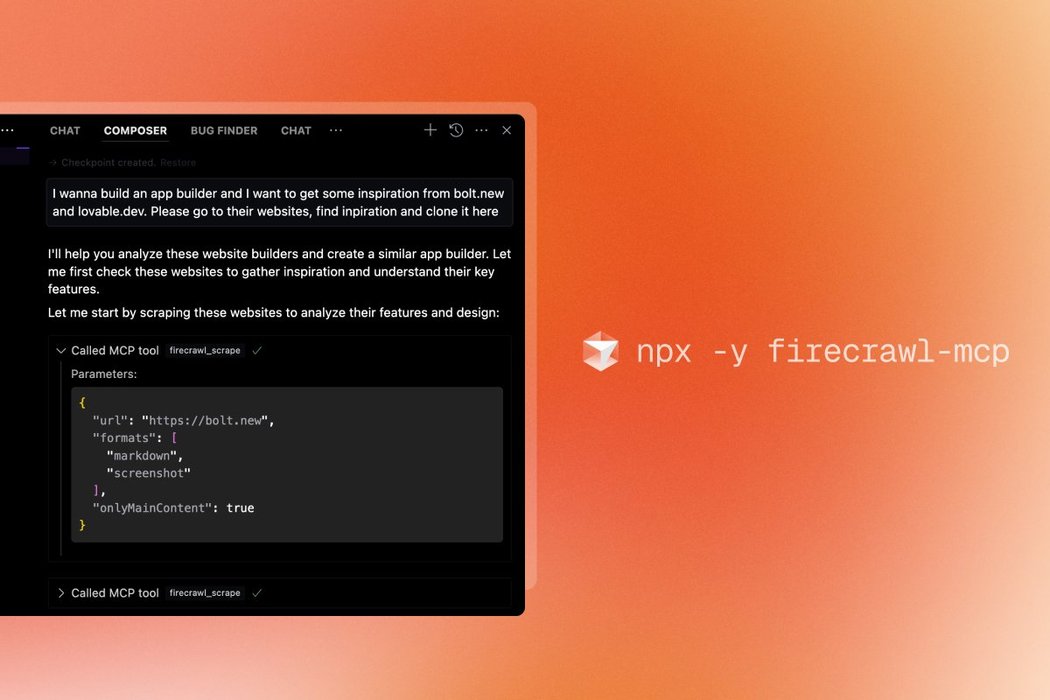The height and width of the screenshot is (700, 1050).
Task: Click the "Parameters:" label
Action: pos(104,374)
